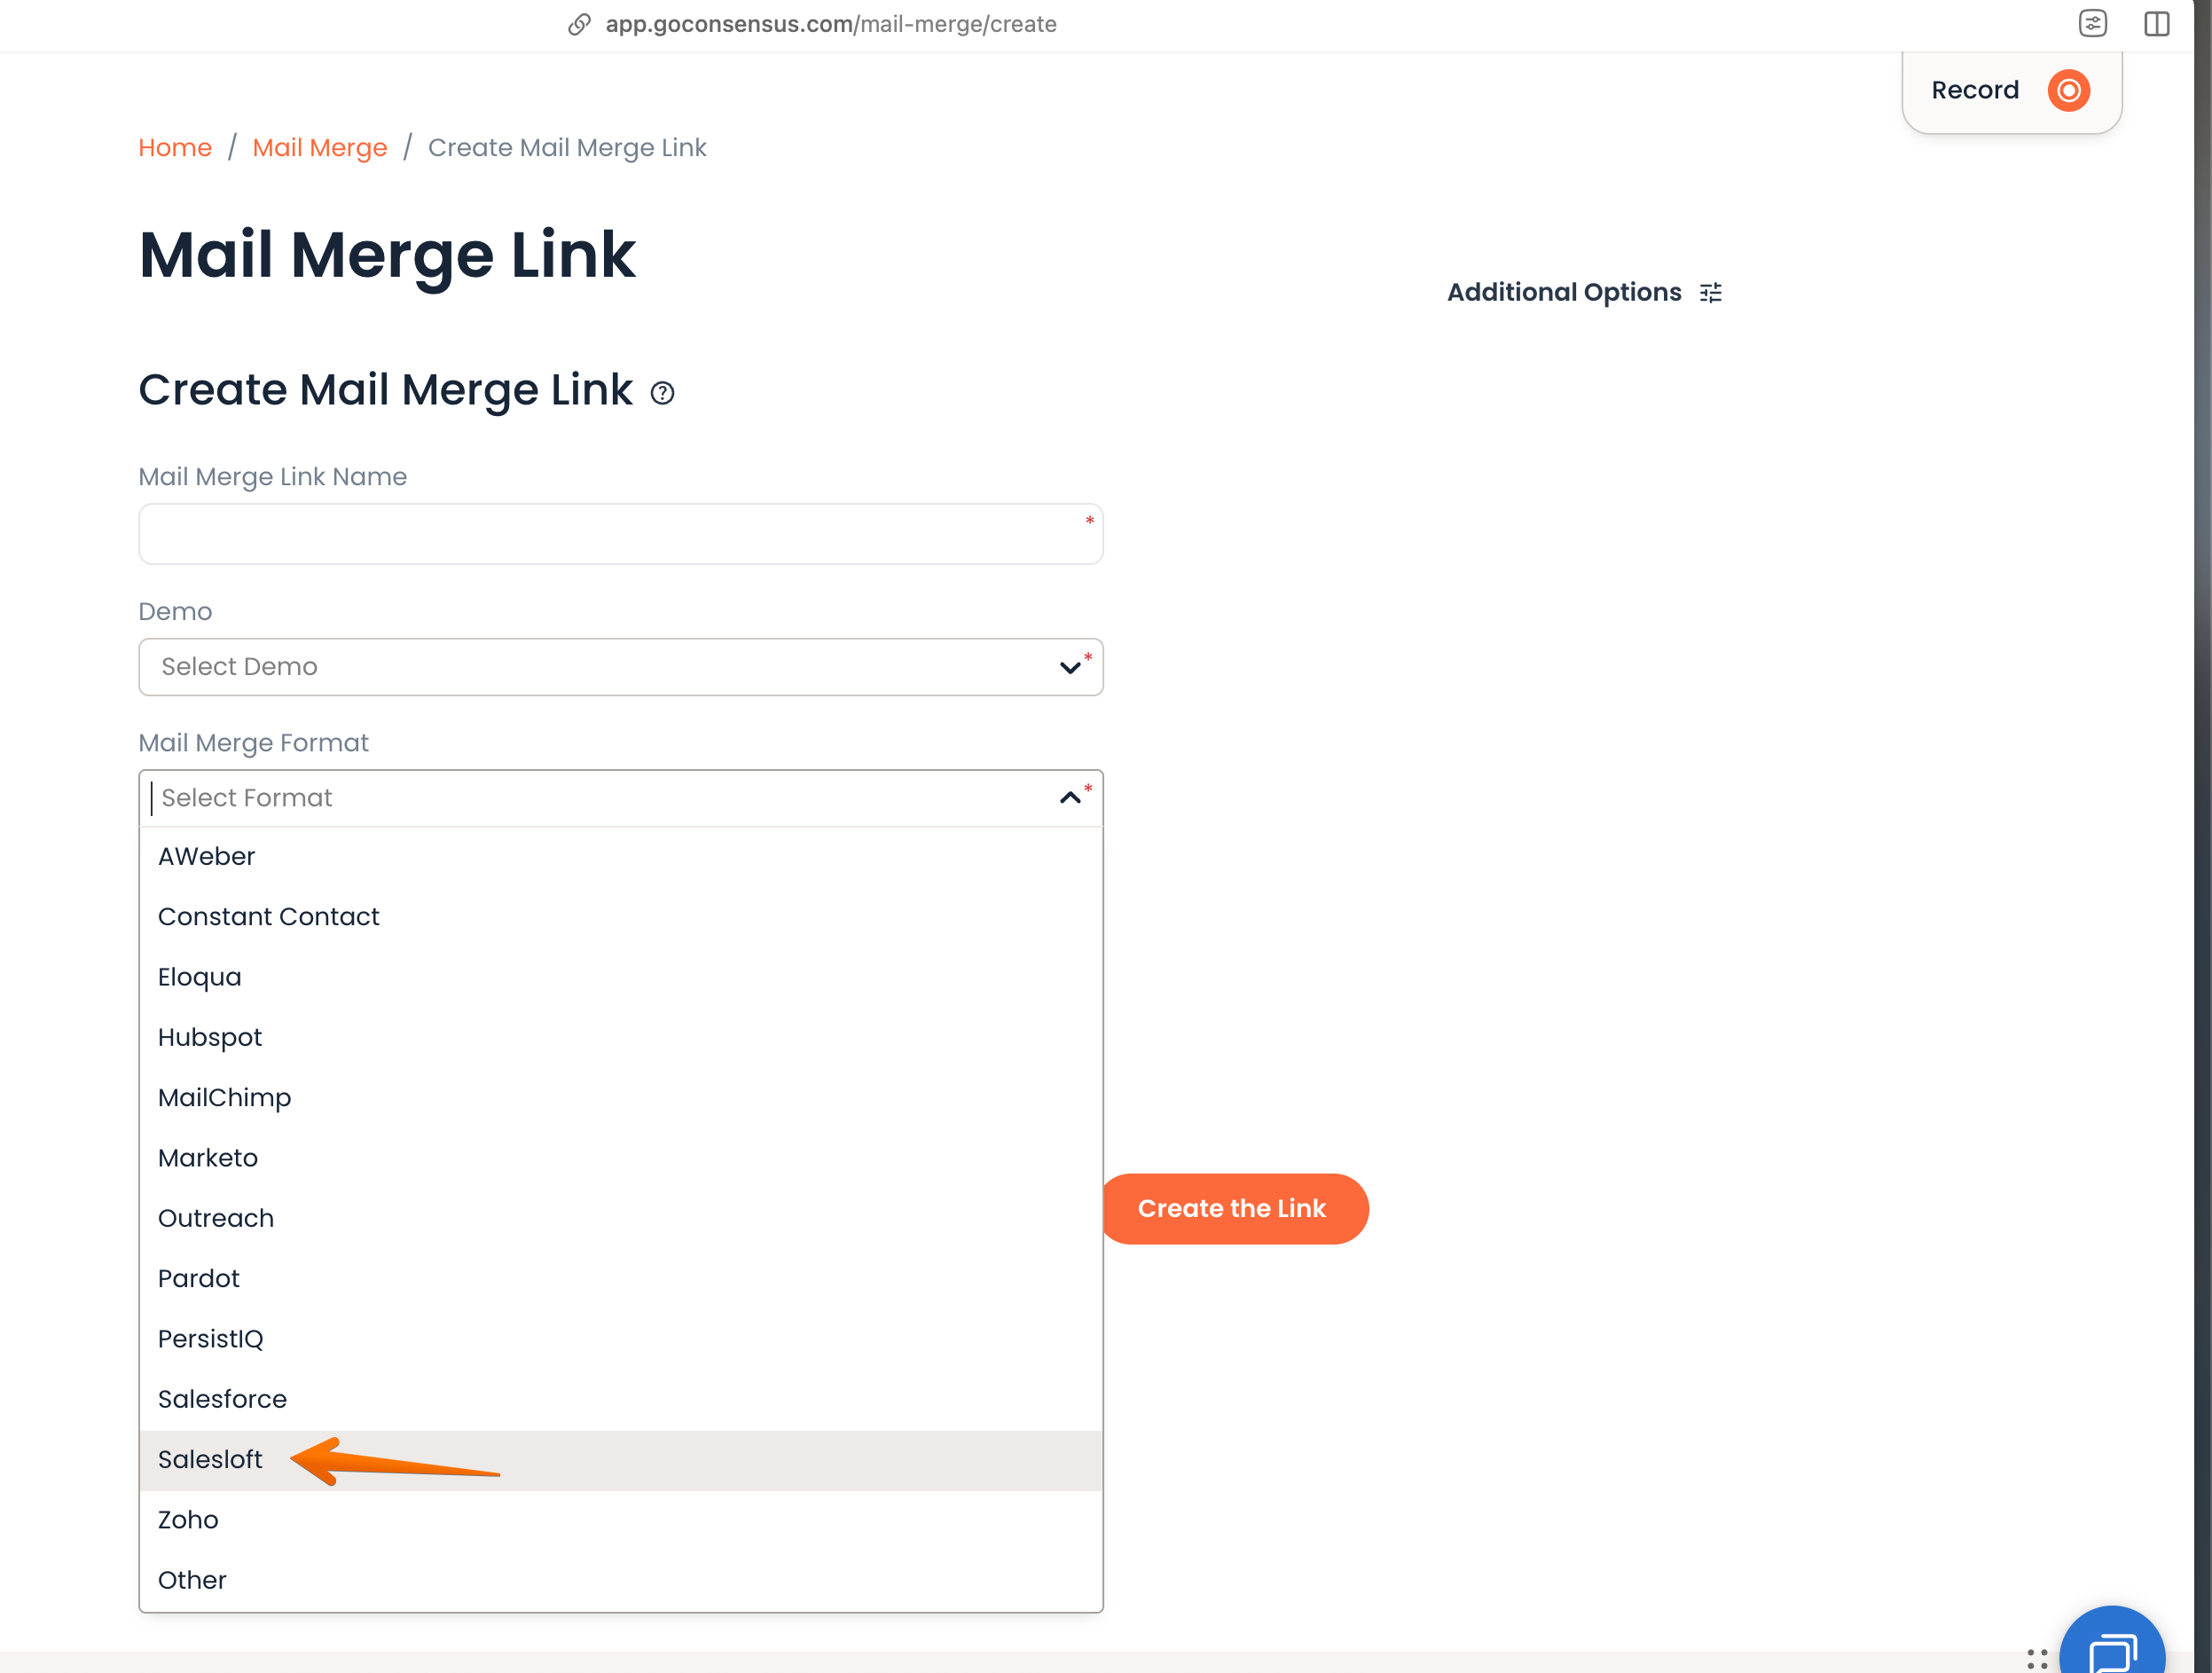Open Additional Options
2212x1673 pixels.
tap(1584, 293)
